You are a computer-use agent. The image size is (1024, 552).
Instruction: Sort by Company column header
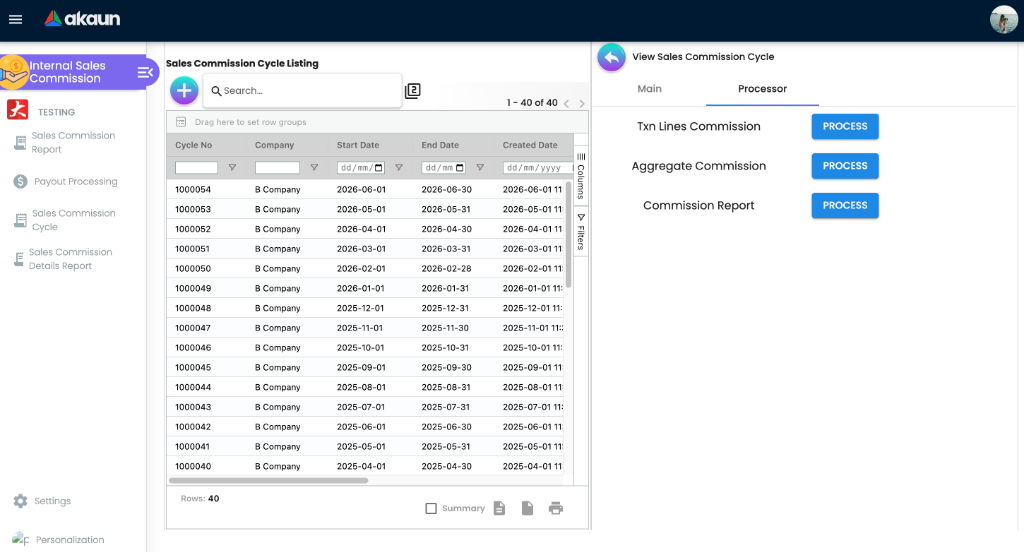[274, 145]
